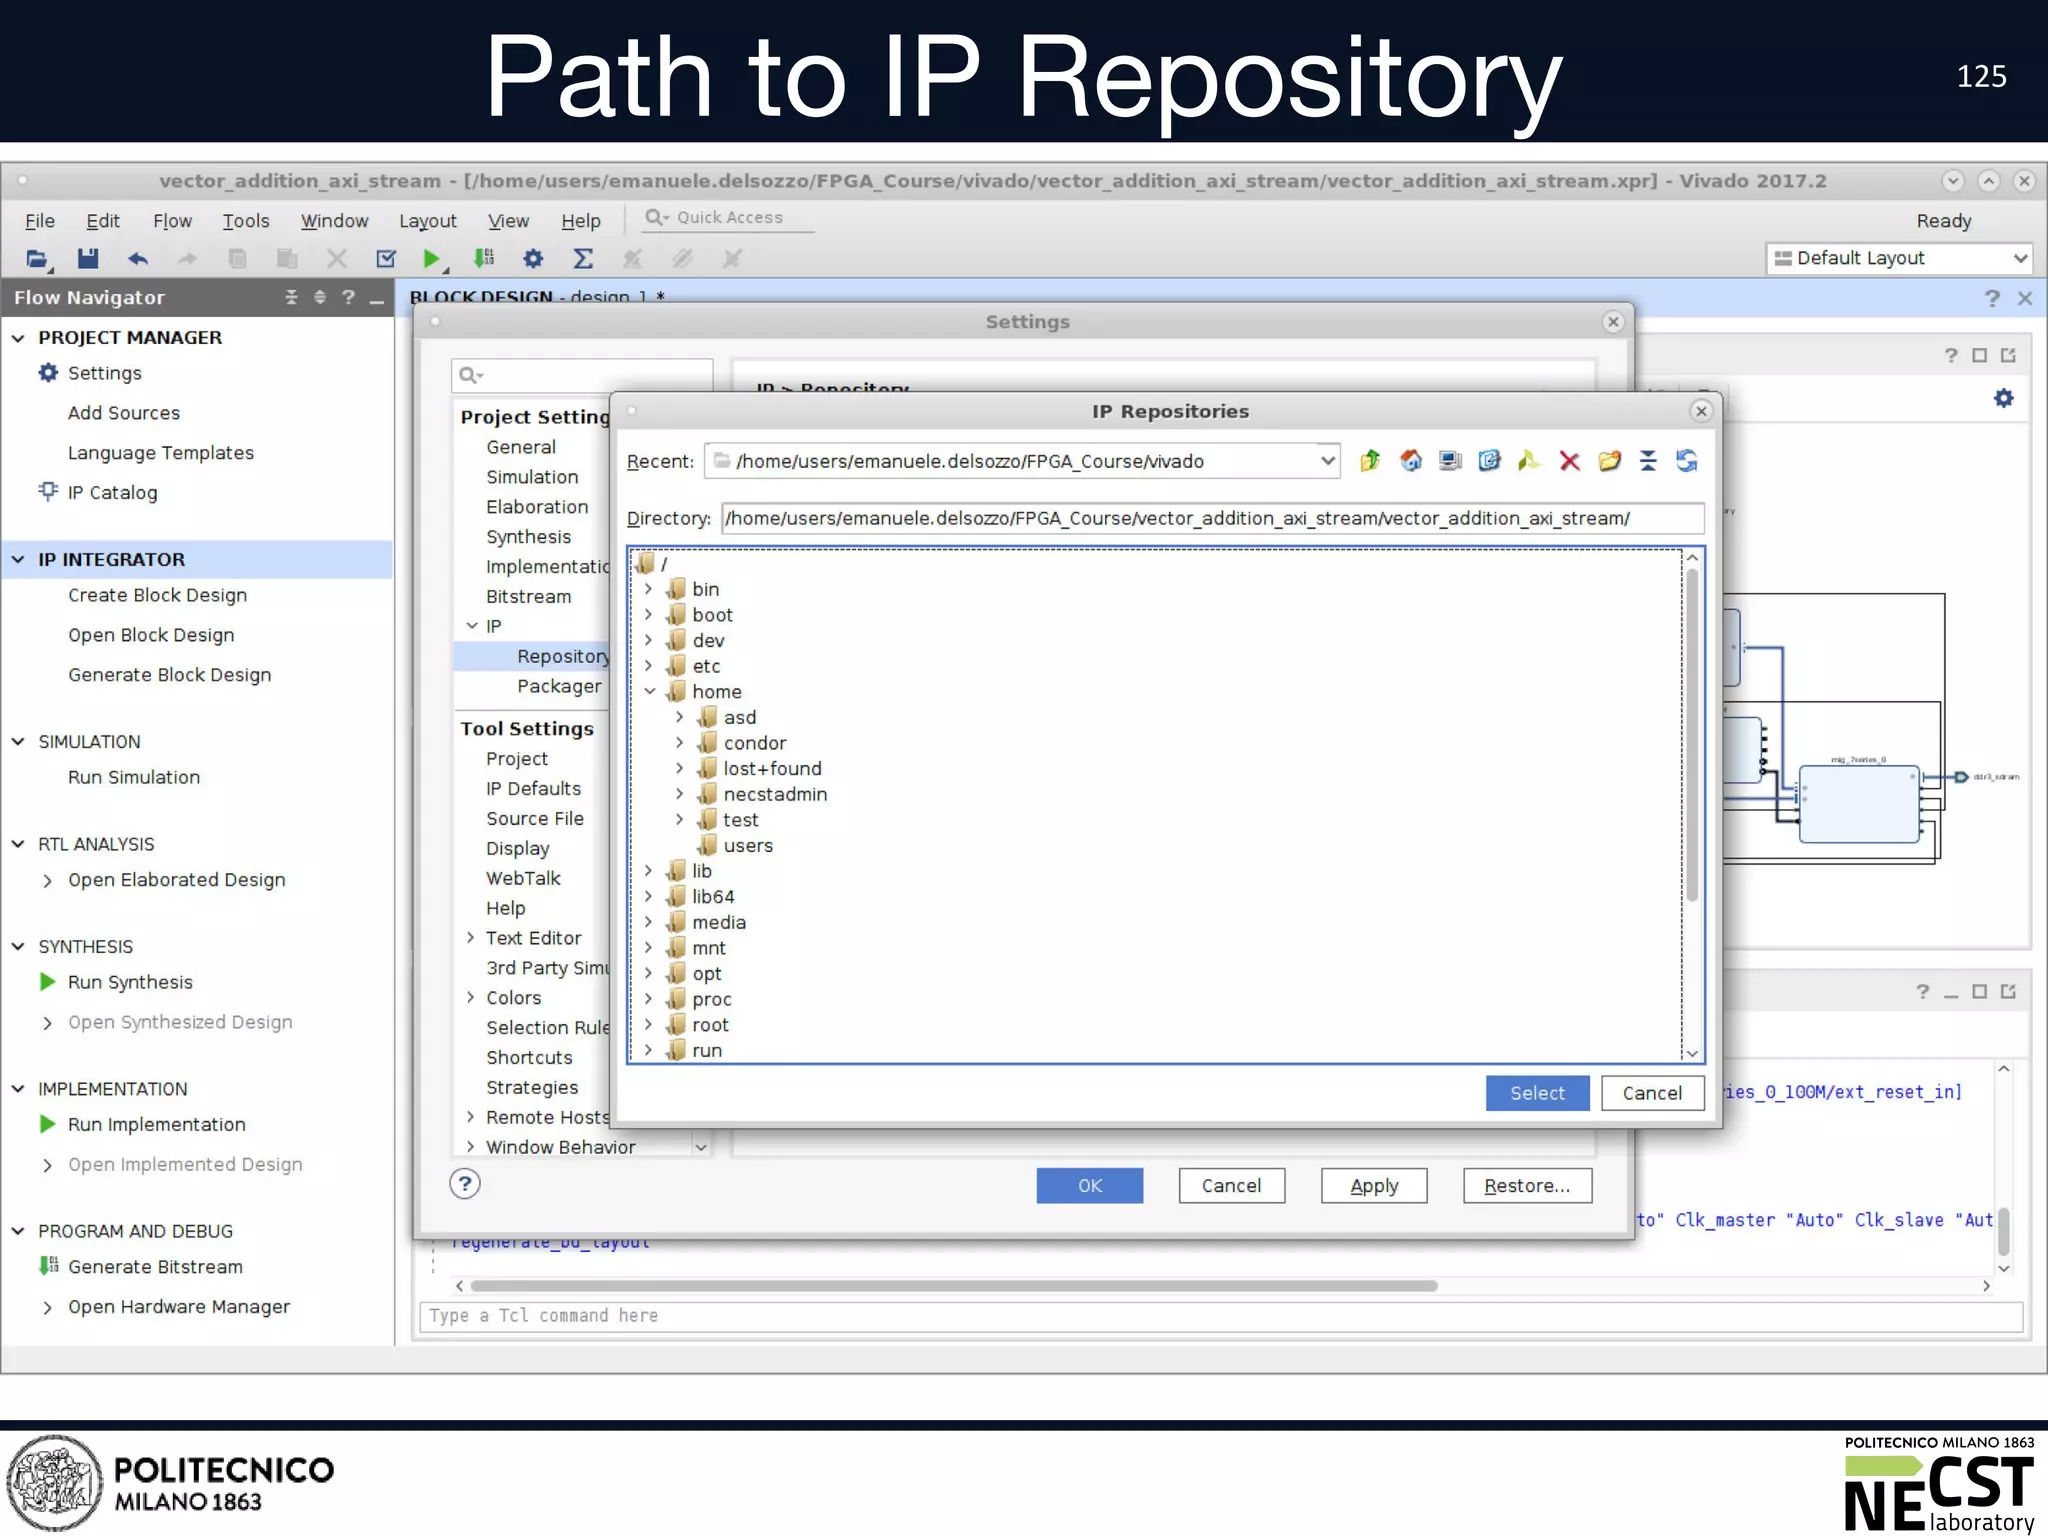The height and width of the screenshot is (1536, 2048).
Task: Start Run Implementation green arrow
Action: coord(47,1124)
